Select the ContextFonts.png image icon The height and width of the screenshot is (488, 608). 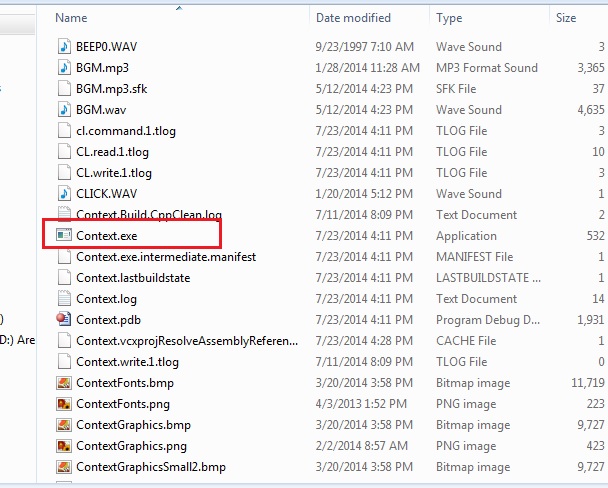tap(64, 404)
